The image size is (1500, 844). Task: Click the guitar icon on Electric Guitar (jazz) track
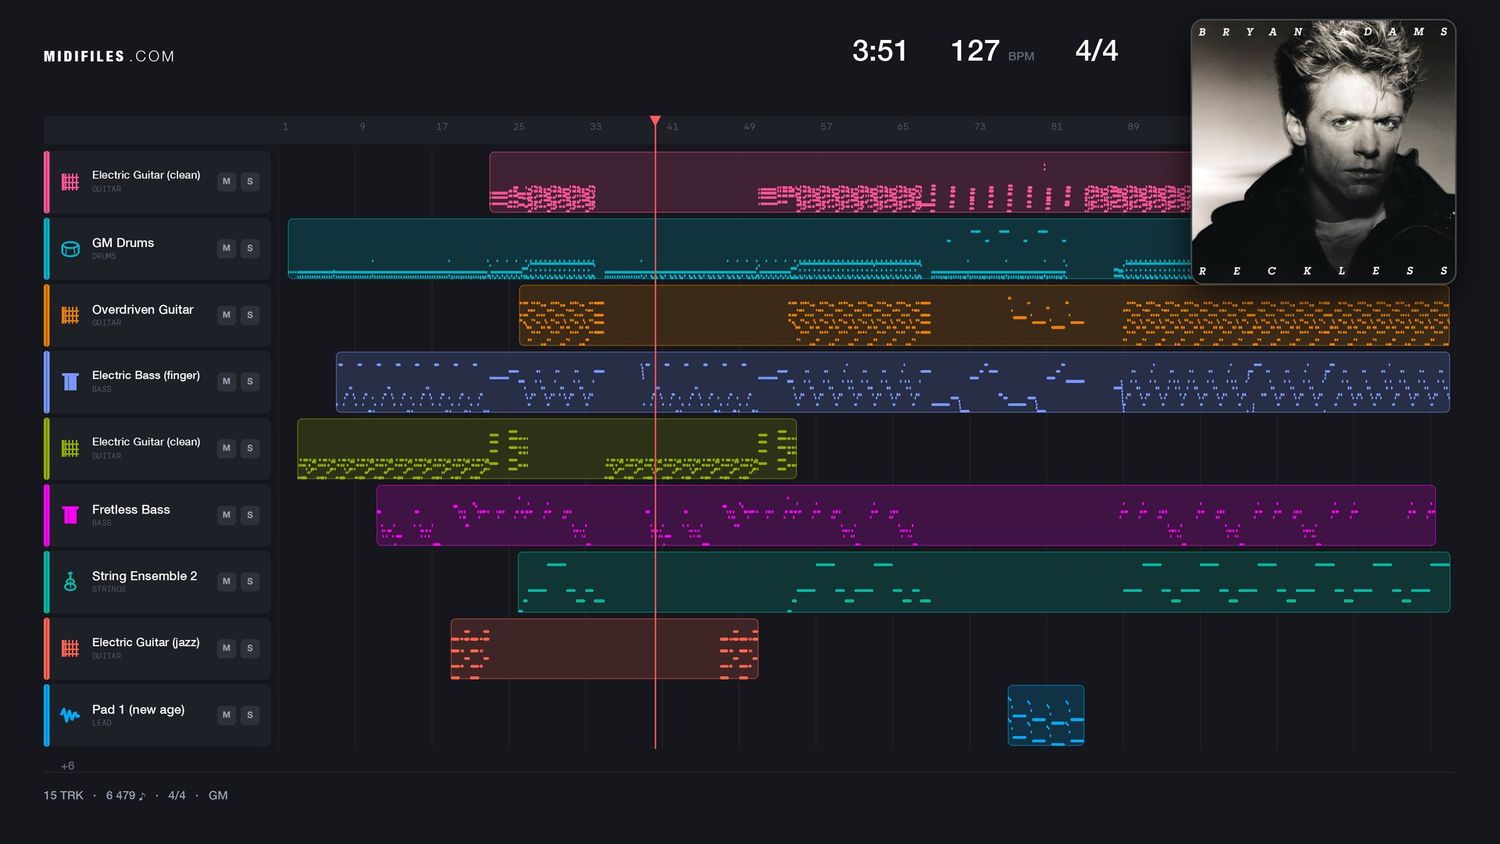coord(70,648)
